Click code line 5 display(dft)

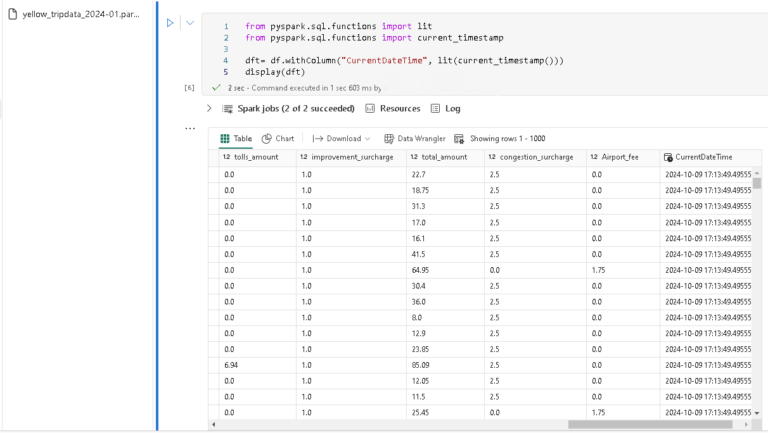[x=275, y=72]
